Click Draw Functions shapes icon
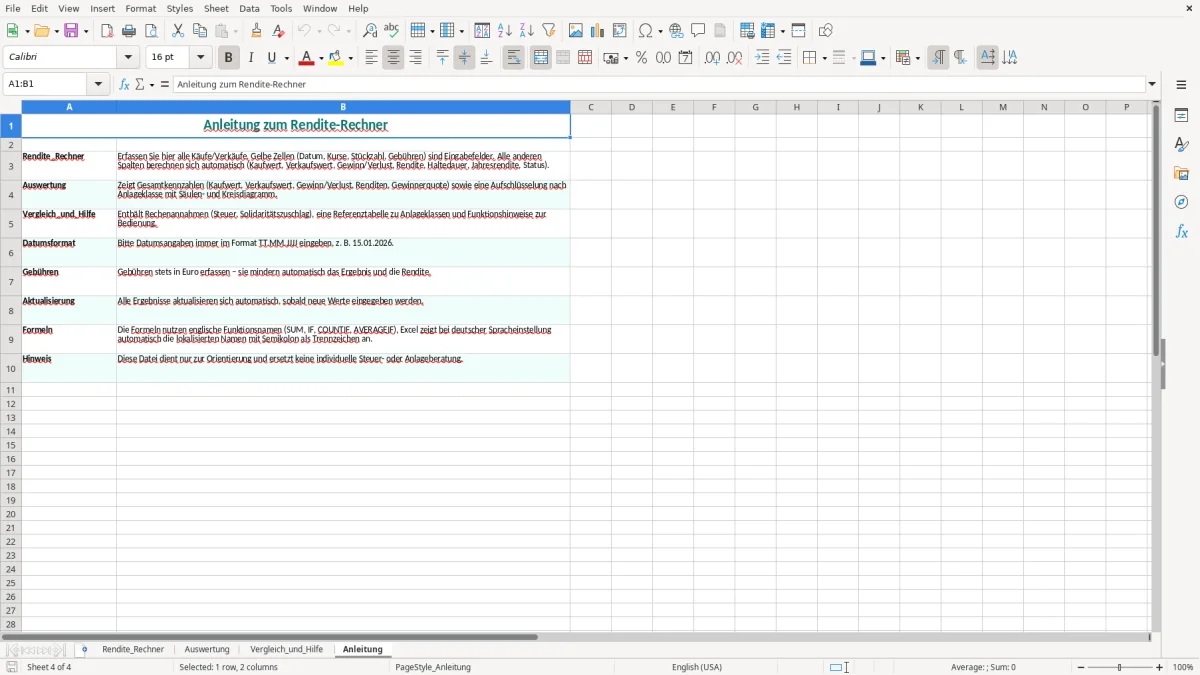The image size is (1200, 675). (x=825, y=31)
